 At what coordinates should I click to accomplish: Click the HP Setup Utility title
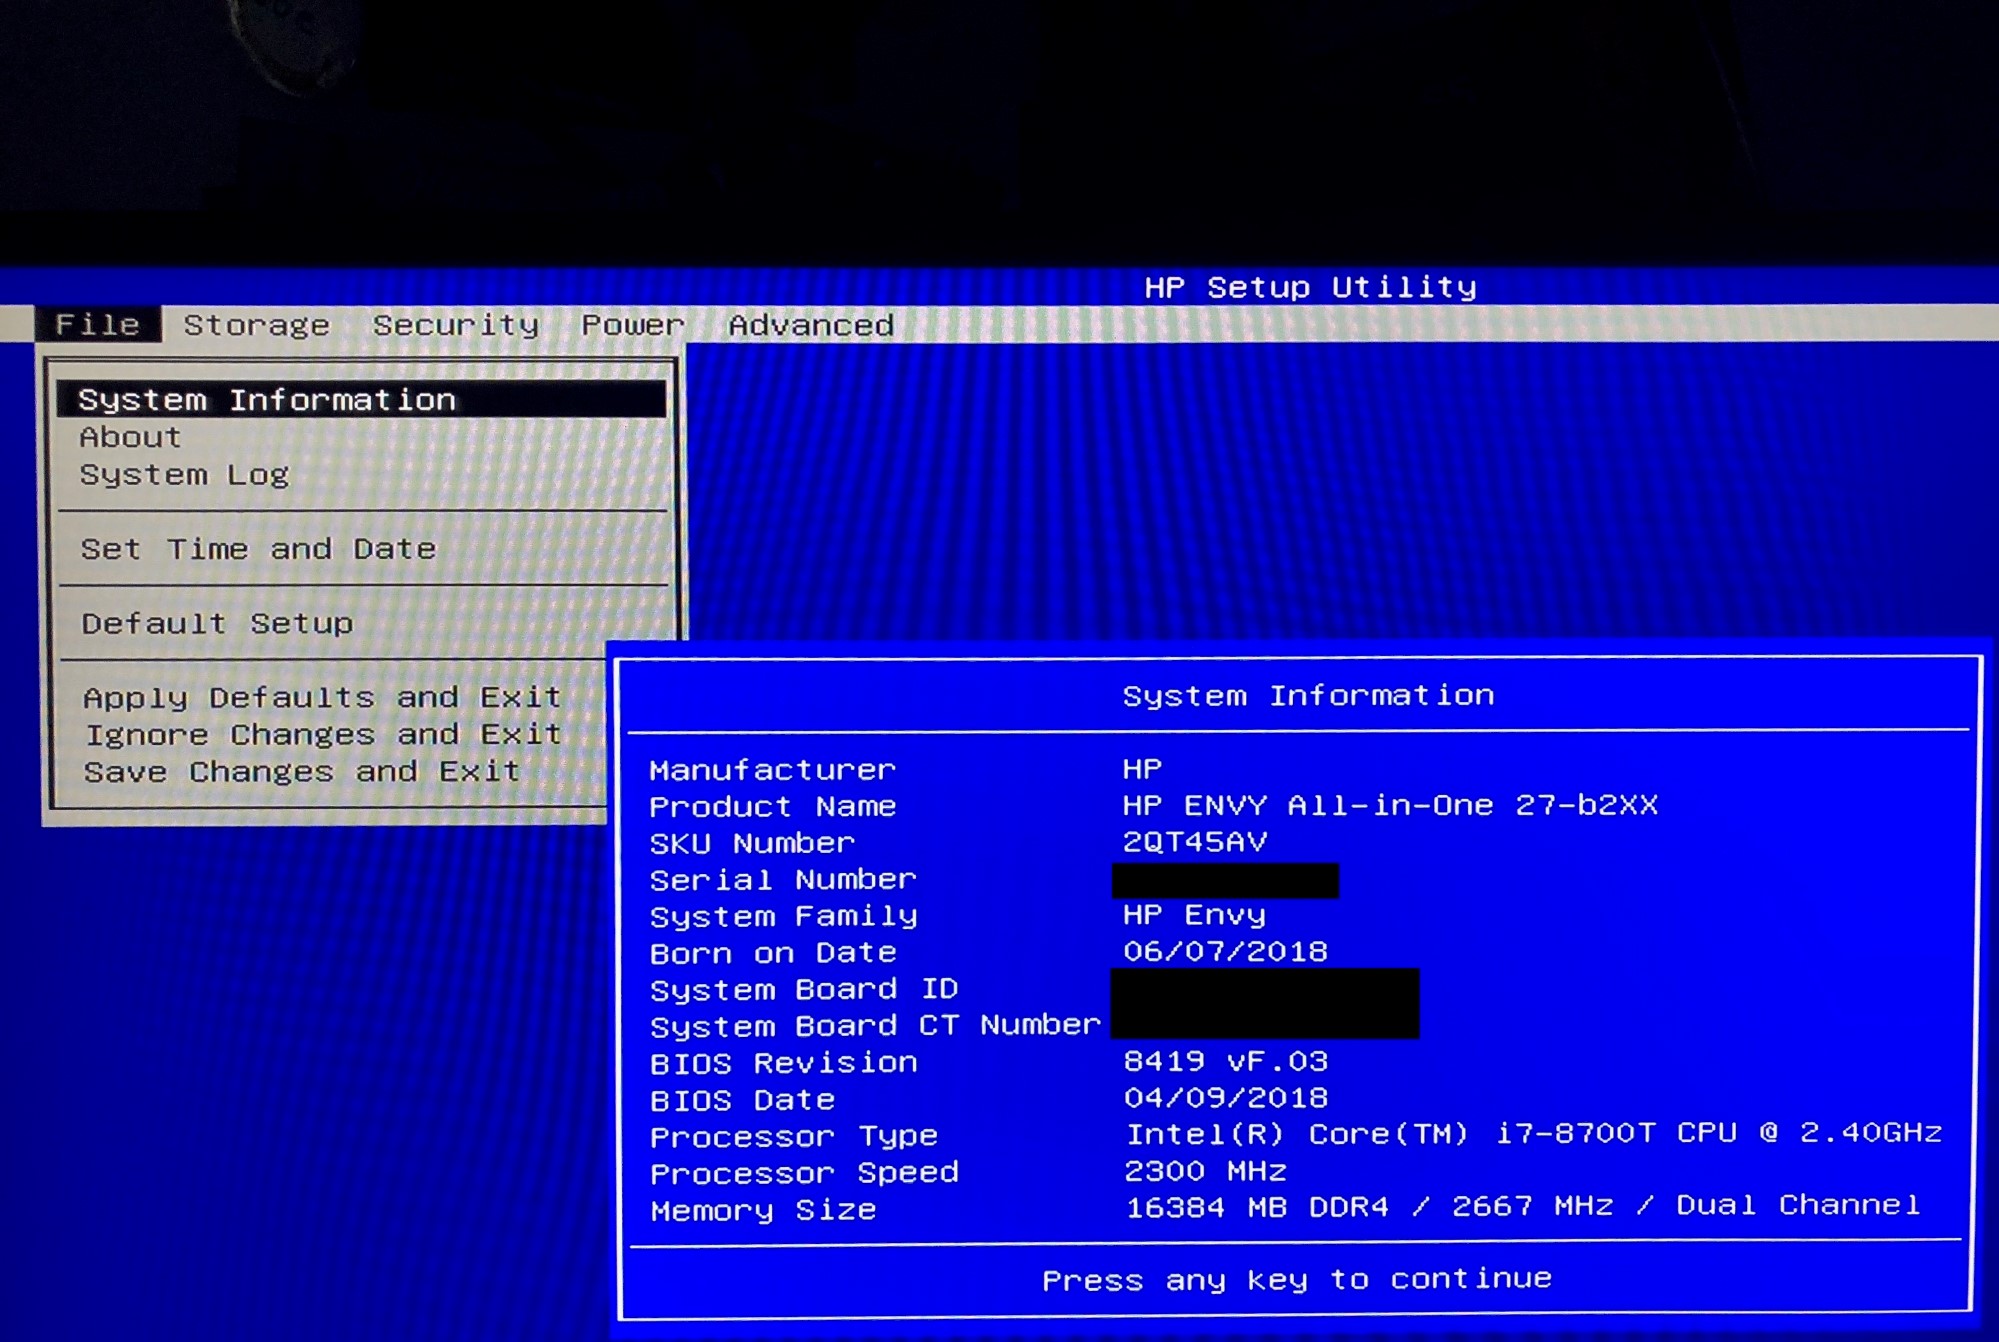1309,287
